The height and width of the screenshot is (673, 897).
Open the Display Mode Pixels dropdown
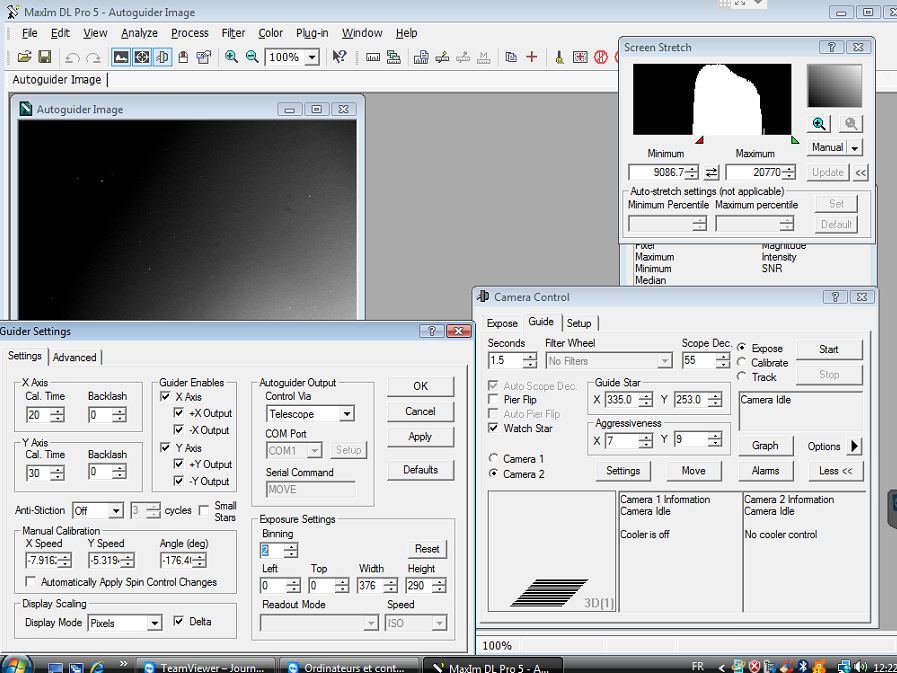pos(154,623)
